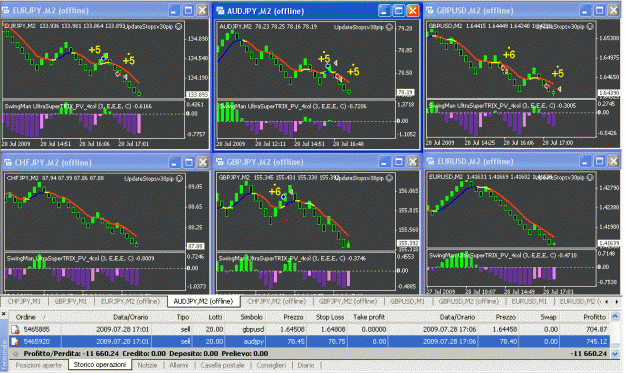The height and width of the screenshot is (373, 625).
Task: Click the expert advisor smiley on EURUSD chart
Action: 590,178
